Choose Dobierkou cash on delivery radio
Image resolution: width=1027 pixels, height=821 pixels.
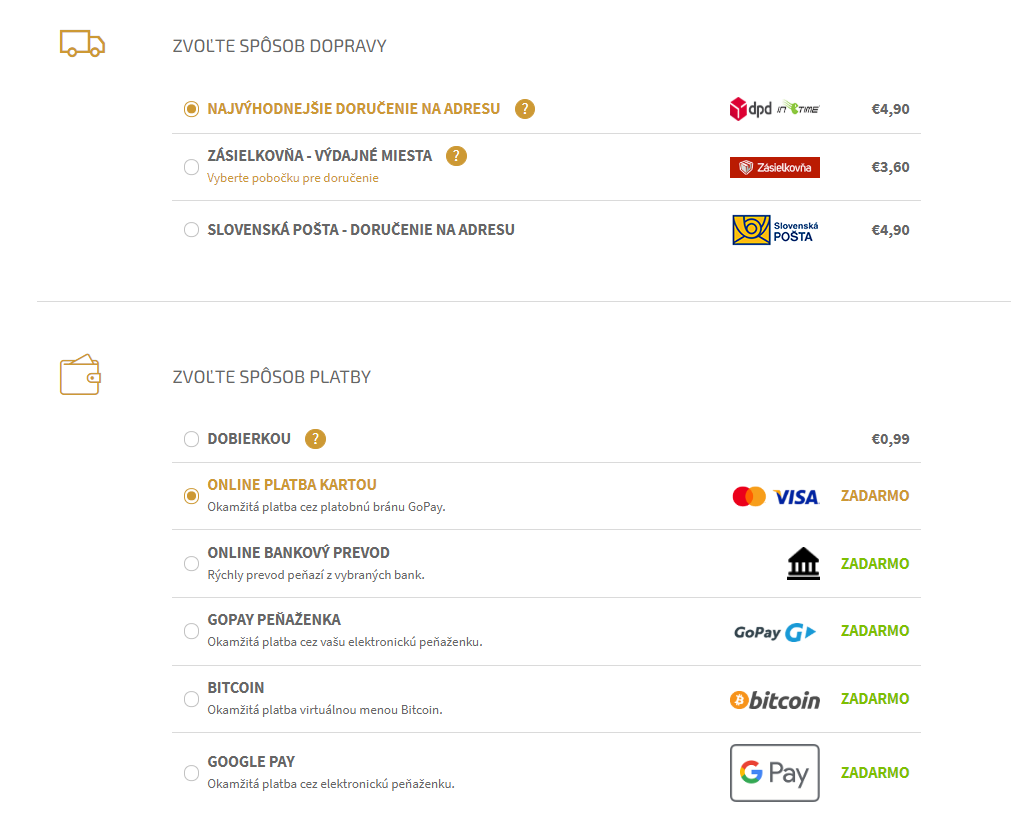tap(191, 439)
